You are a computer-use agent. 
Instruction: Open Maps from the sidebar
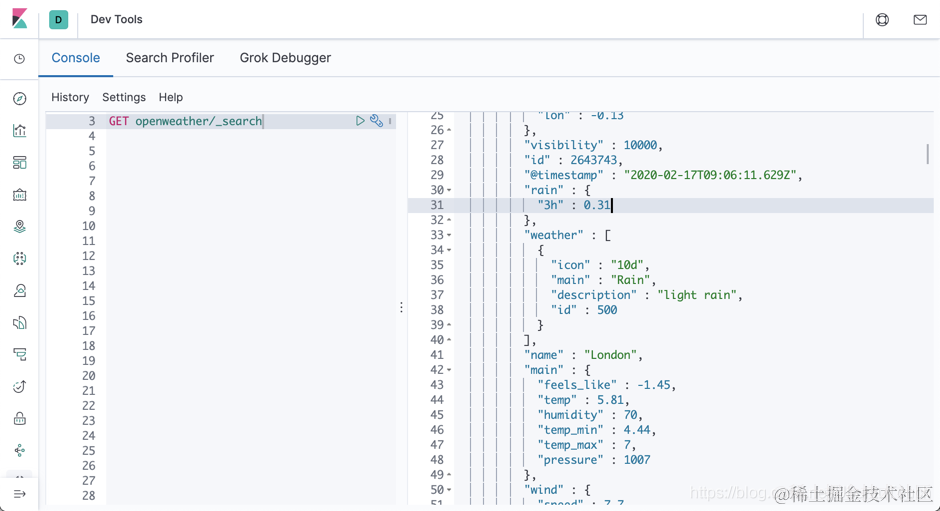(x=20, y=226)
